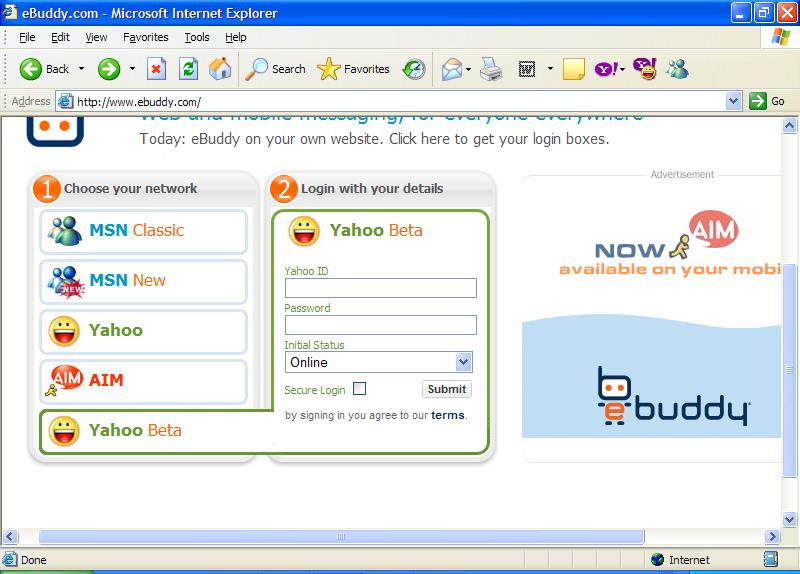The height and width of the screenshot is (574, 800).
Task: Tick the Secure Login checkbox
Action: 360,389
